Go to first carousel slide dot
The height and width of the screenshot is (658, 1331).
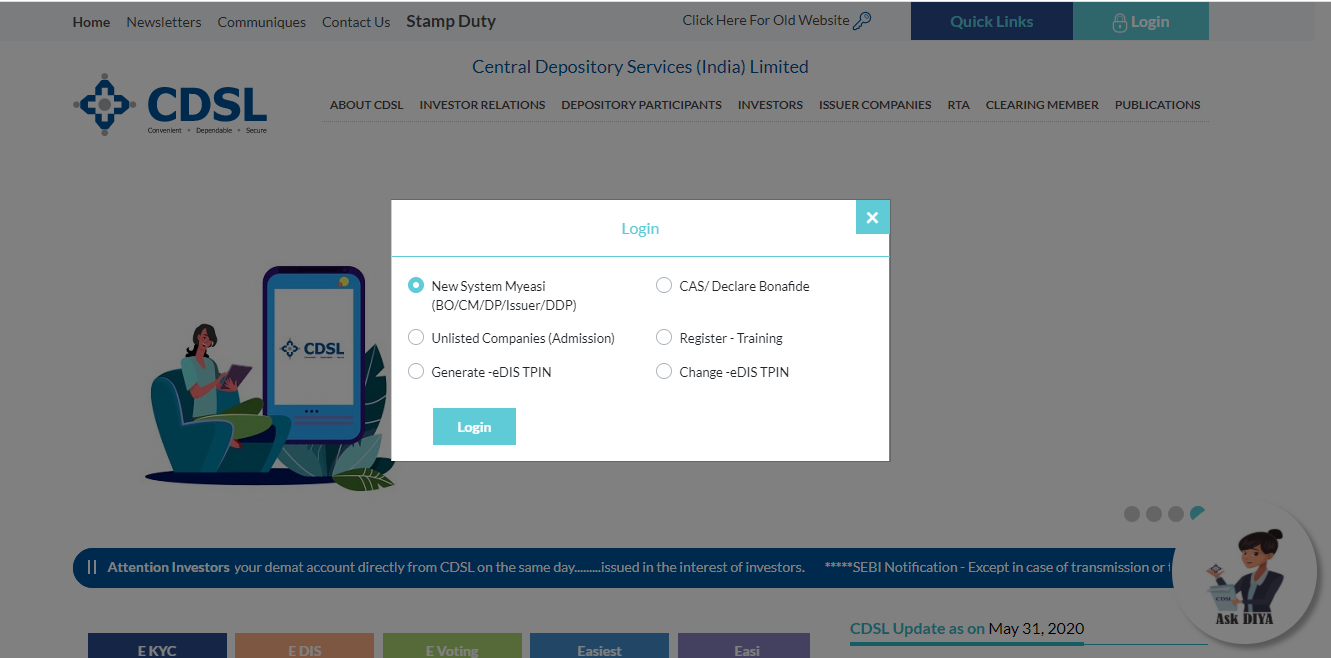(1132, 514)
